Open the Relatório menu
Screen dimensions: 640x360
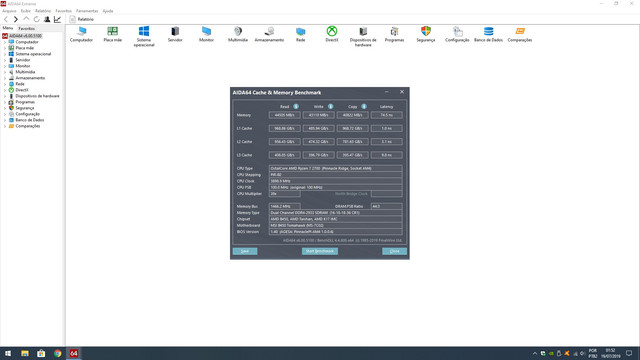[43, 11]
